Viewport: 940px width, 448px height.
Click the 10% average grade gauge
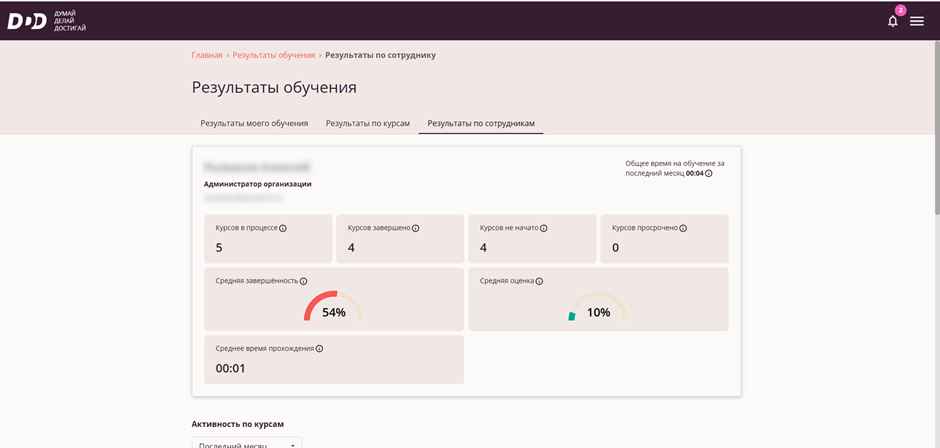598,306
